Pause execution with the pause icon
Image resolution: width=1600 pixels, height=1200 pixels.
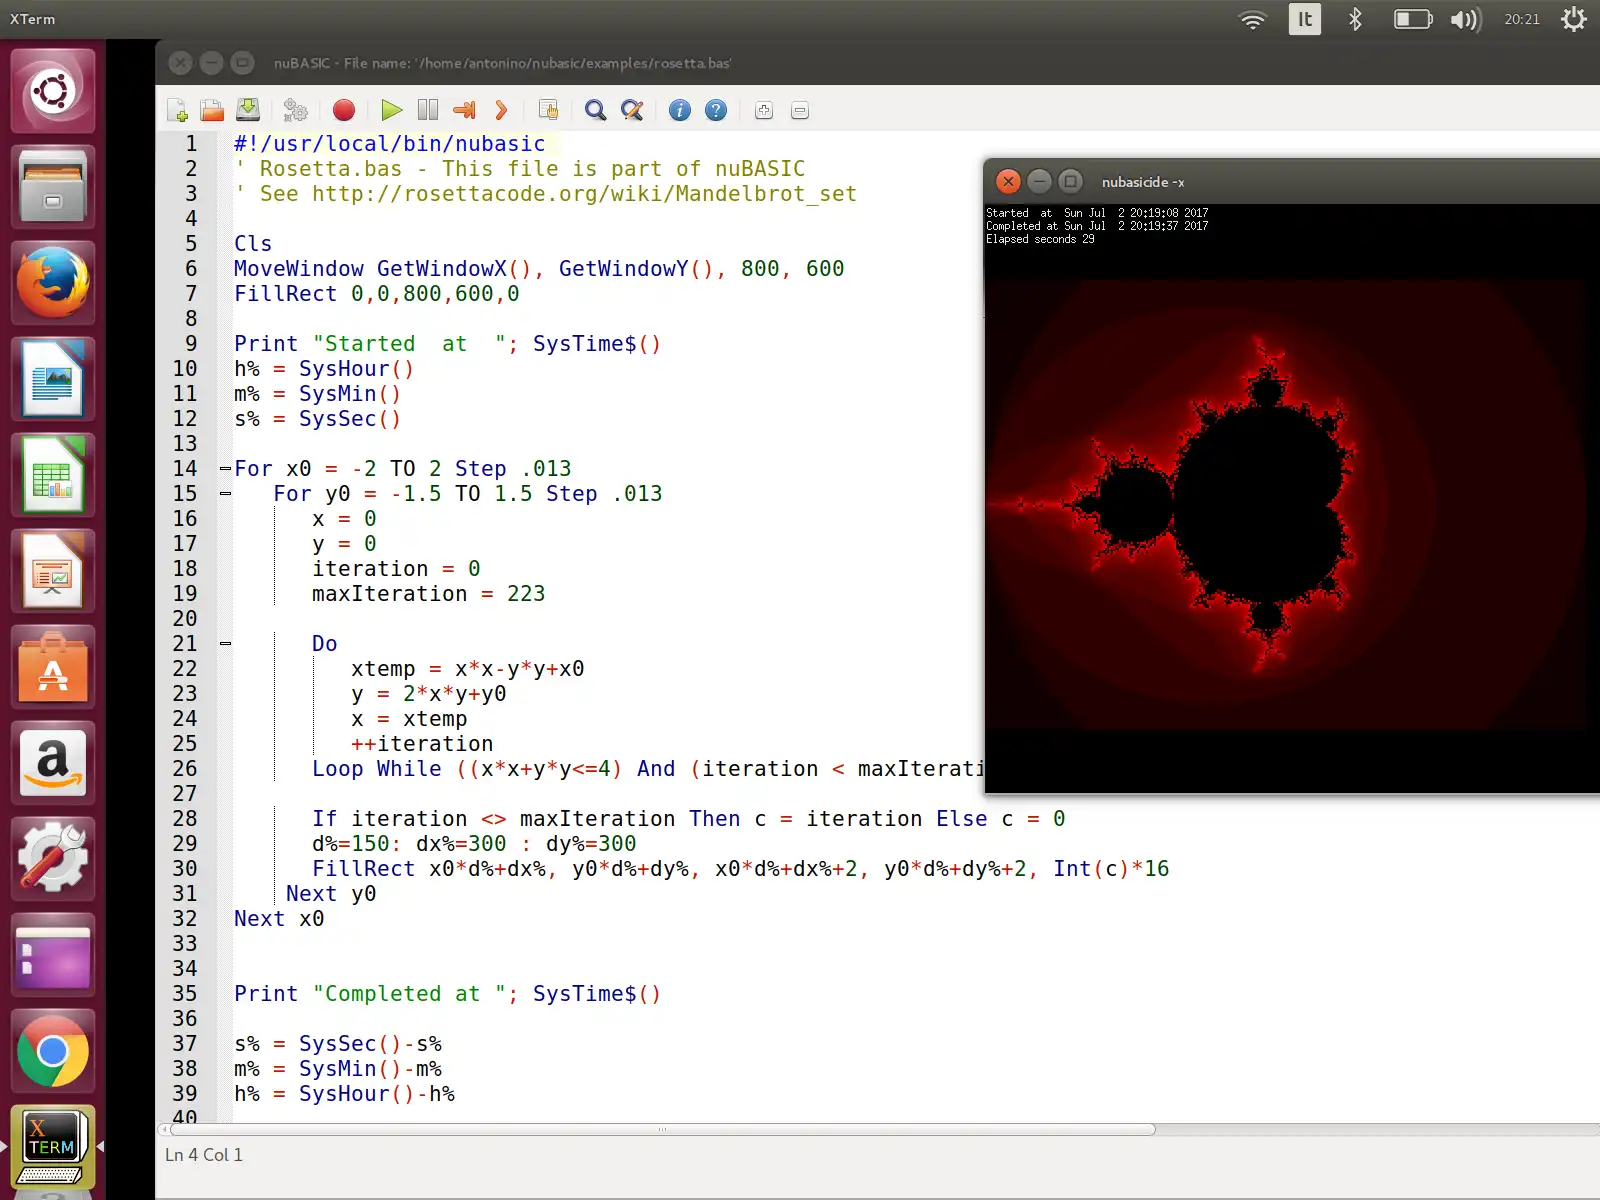[428, 110]
